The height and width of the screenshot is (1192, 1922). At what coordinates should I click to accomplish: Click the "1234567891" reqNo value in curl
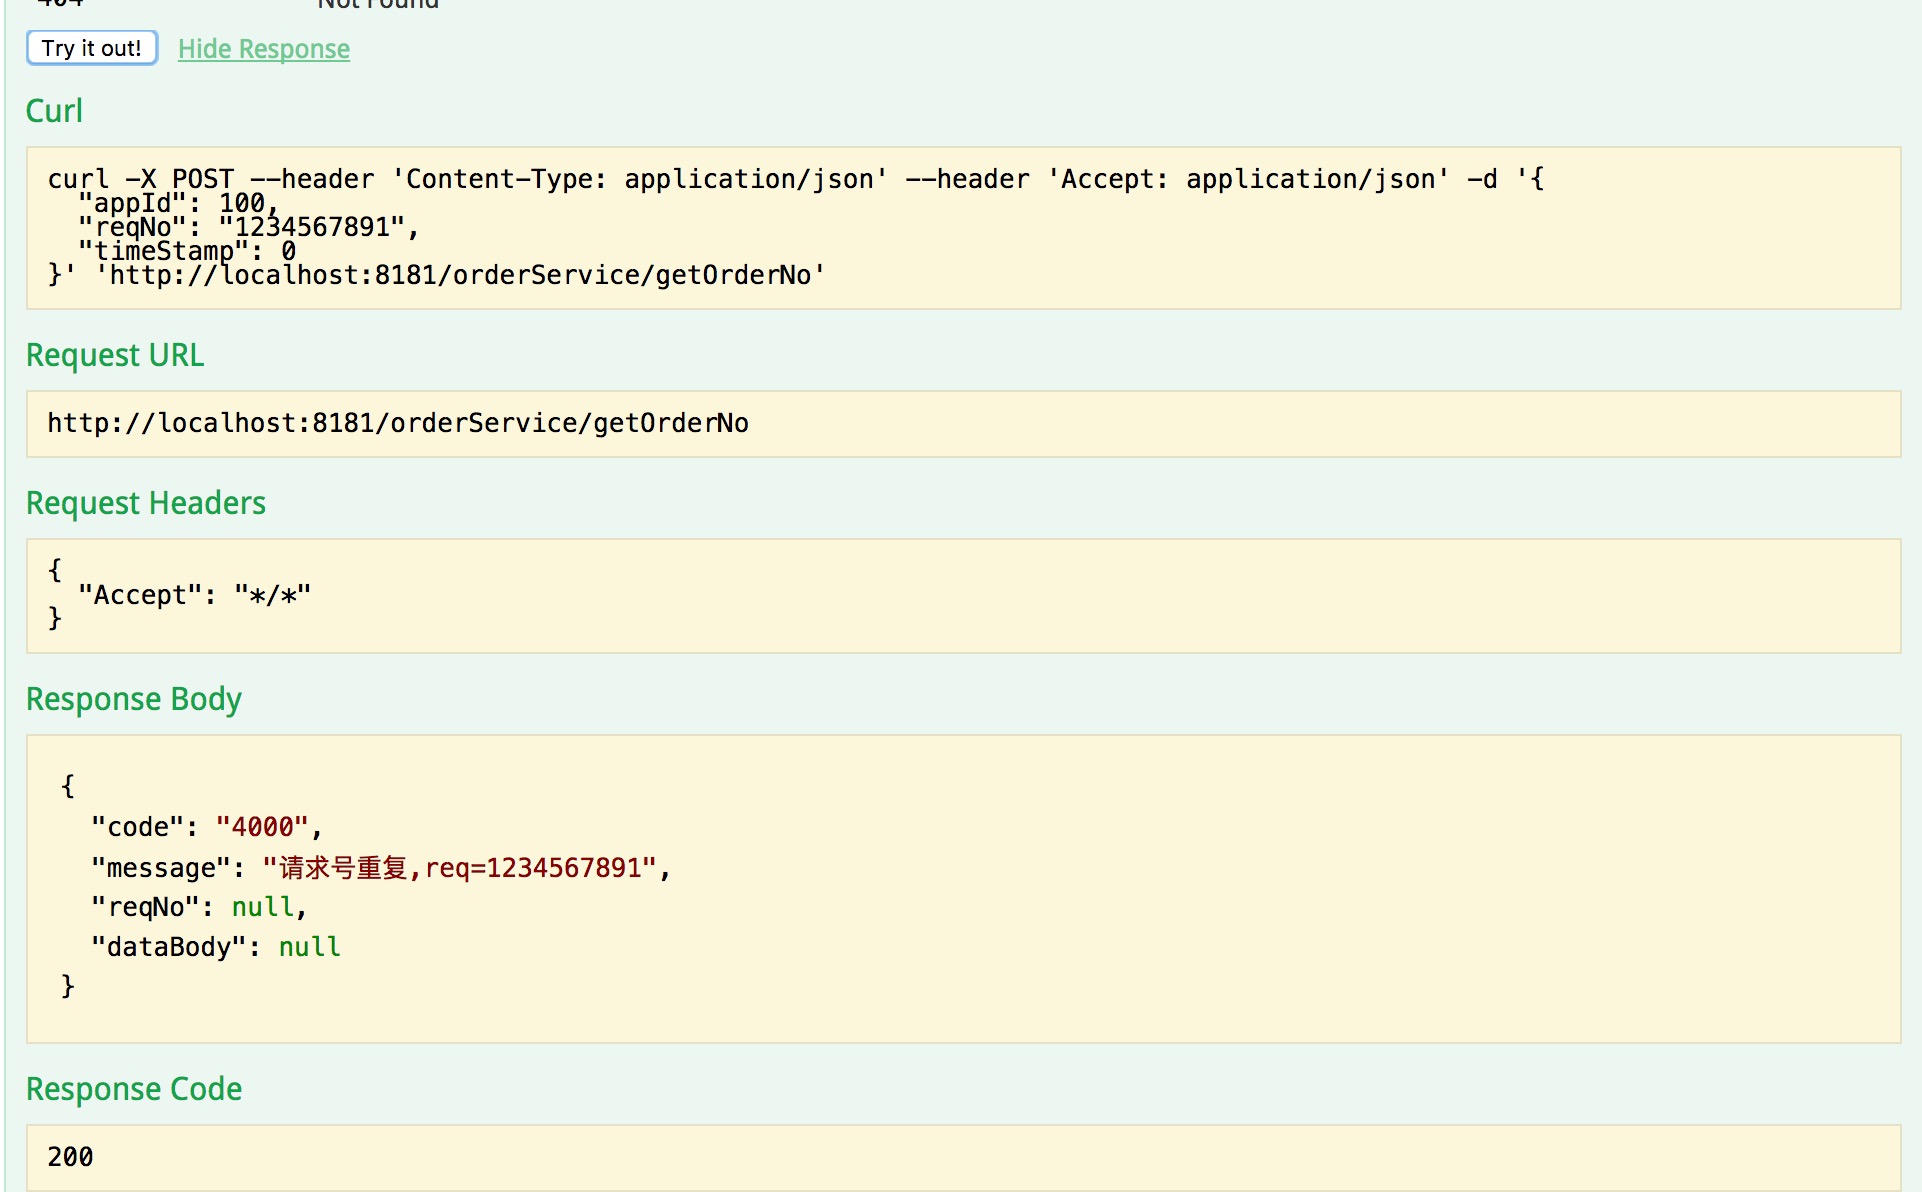(312, 227)
